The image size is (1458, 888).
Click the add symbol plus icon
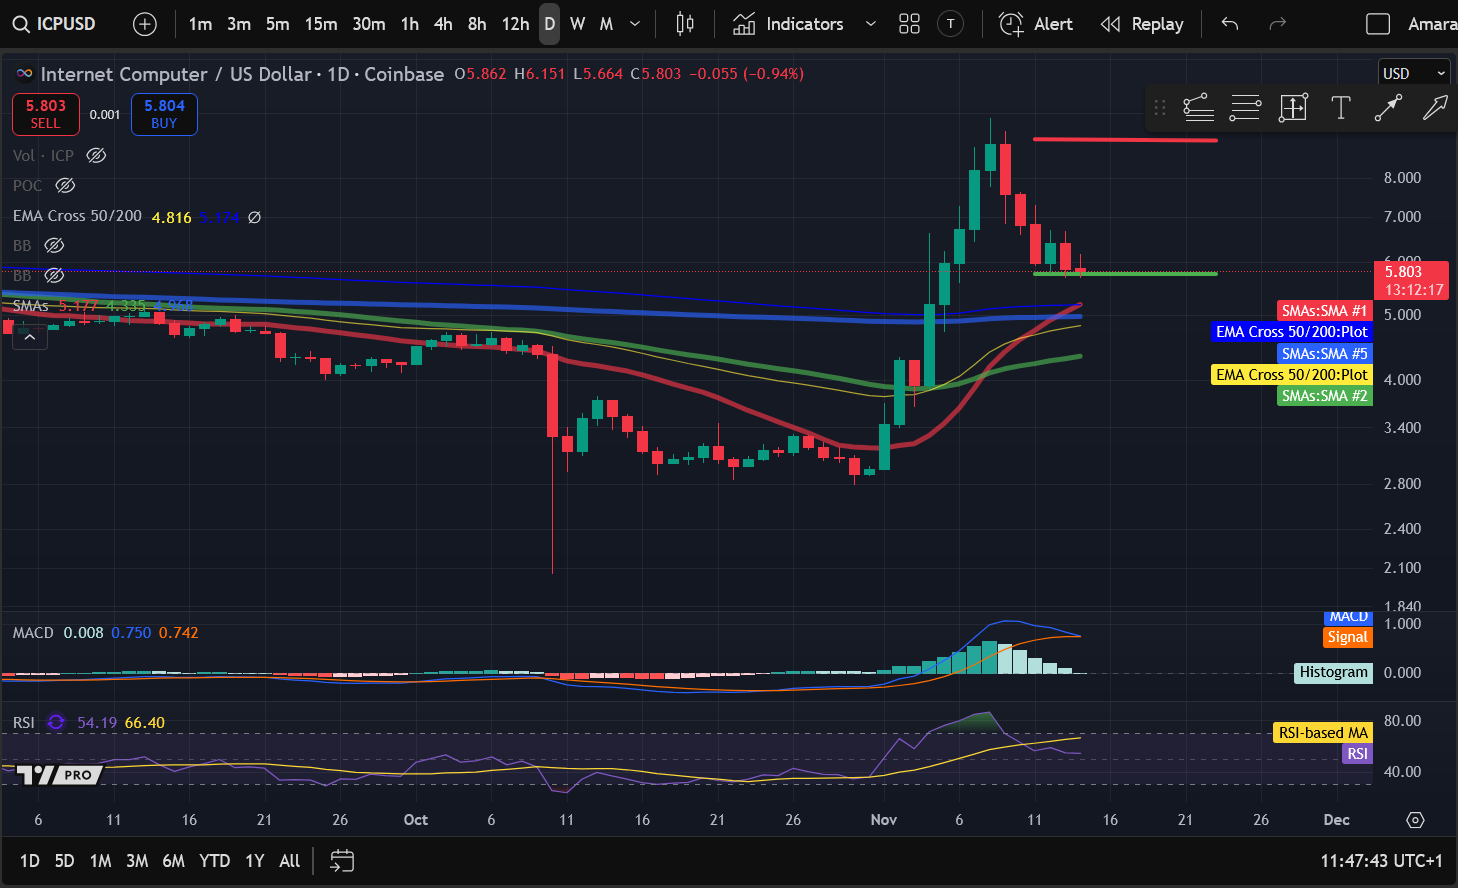pyautogui.click(x=145, y=24)
